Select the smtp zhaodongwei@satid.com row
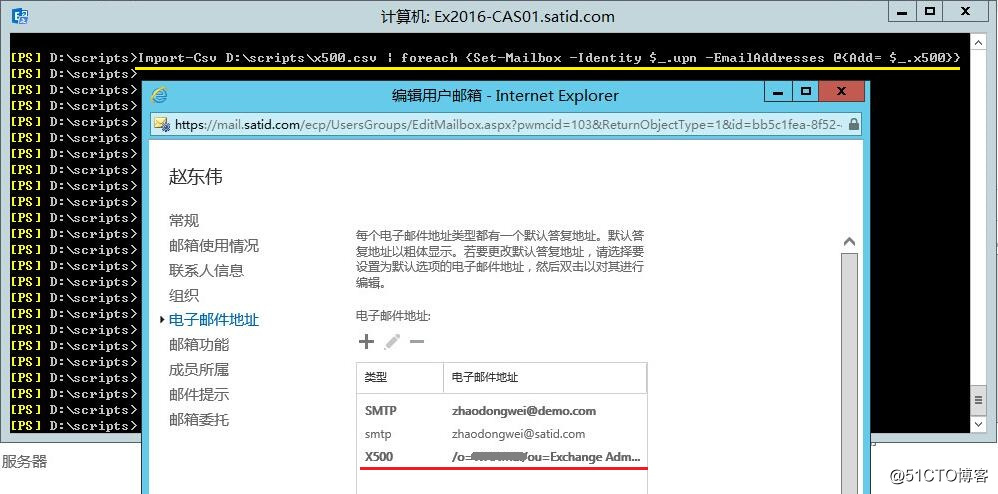Image resolution: width=998 pixels, height=494 pixels. (502, 434)
